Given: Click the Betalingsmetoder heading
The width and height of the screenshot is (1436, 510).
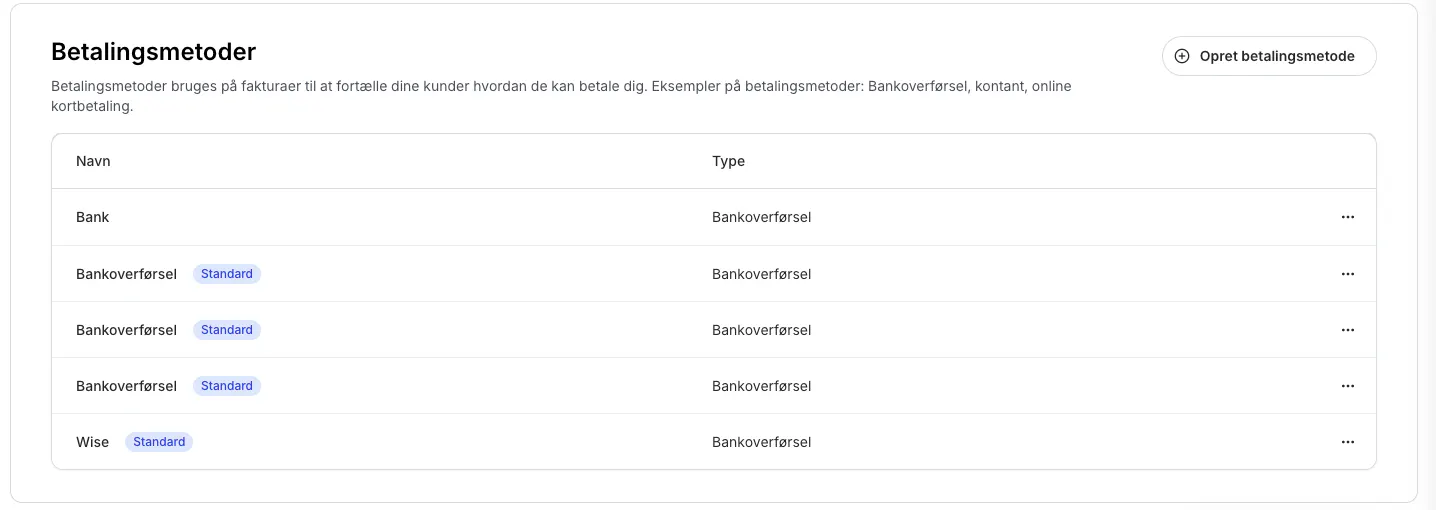Looking at the screenshot, I should pos(153,51).
